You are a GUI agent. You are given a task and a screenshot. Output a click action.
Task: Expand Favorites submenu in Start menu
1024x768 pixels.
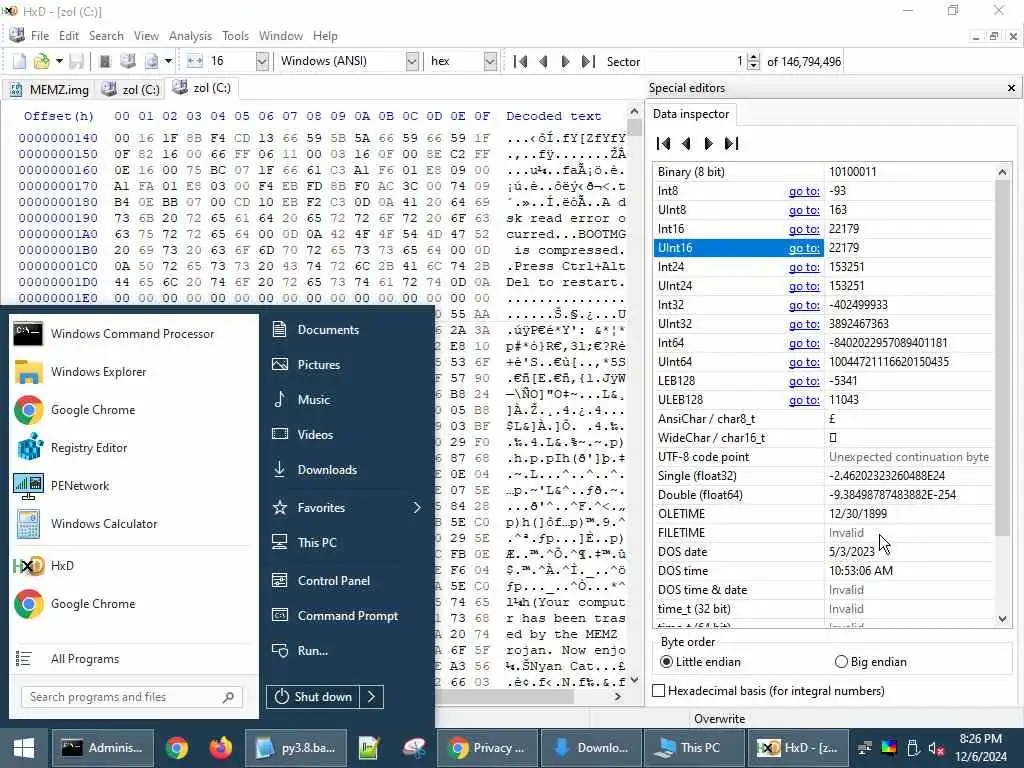coord(417,507)
